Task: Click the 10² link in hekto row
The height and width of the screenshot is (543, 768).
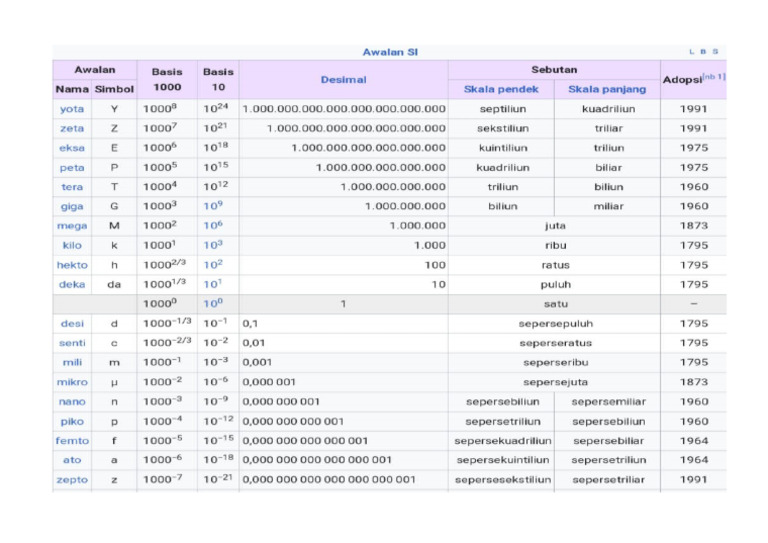Action: pyautogui.click(x=213, y=264)
